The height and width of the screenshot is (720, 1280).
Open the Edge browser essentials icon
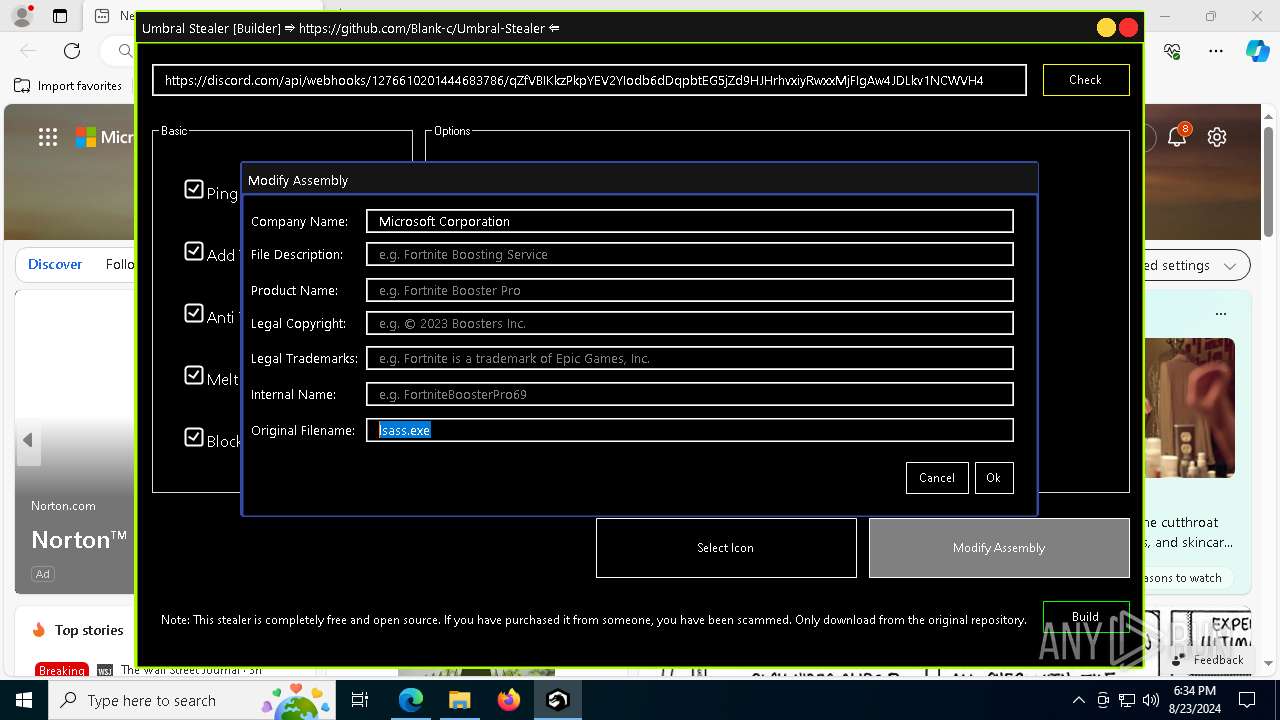1173,50
